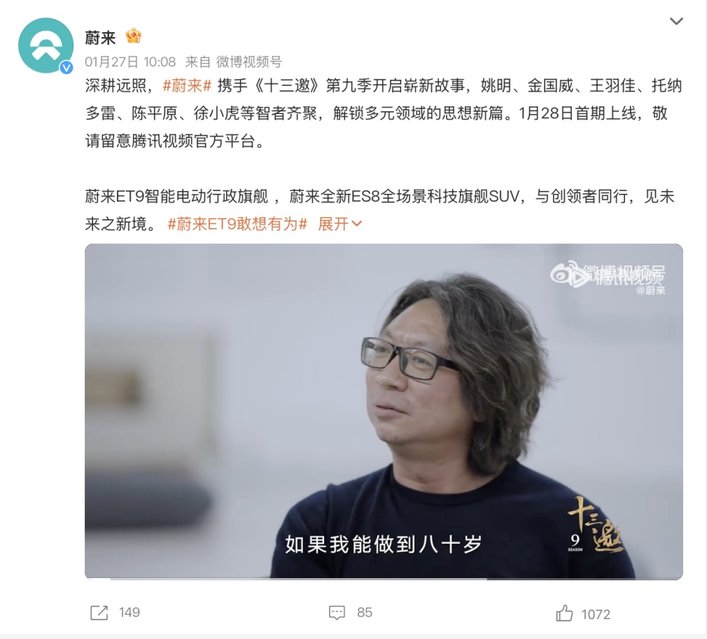Open the post timestamp 01月27日 10:08
Image resolution: width=707 pixels, height=639 pixels.
pos(130,62)
